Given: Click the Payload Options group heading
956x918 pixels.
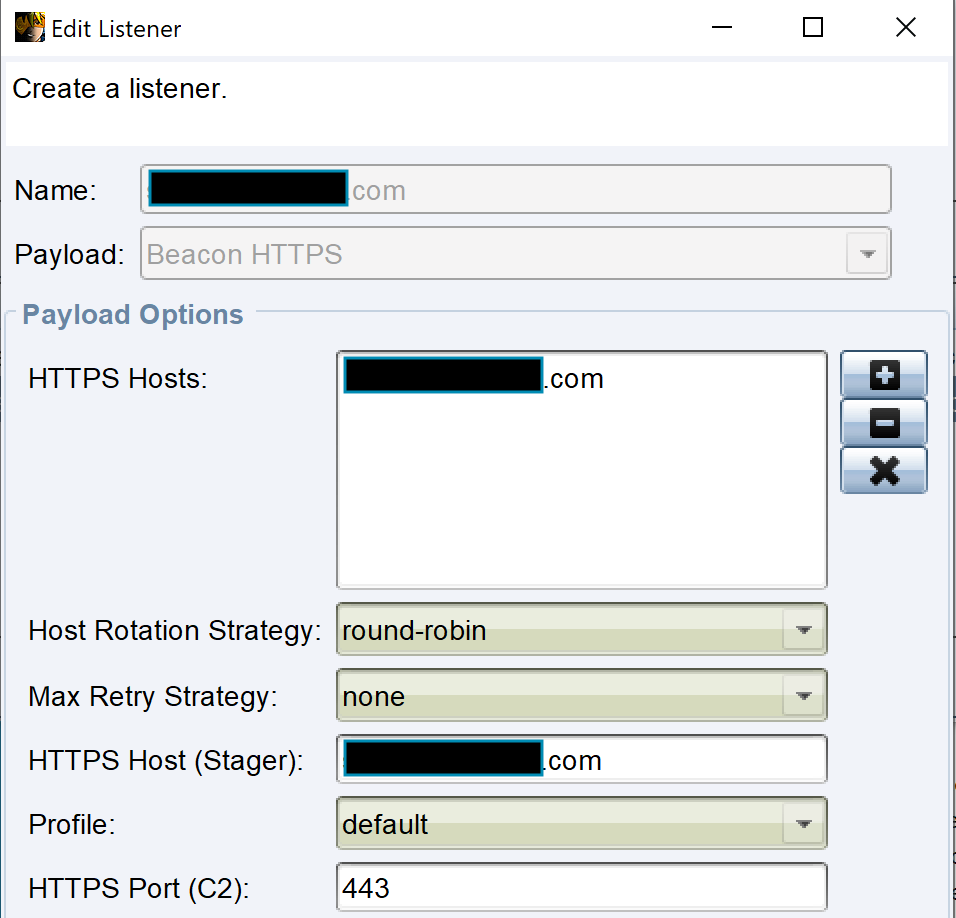Looking at the screenshot, I should pyautogui.click(x=133, y=315).
